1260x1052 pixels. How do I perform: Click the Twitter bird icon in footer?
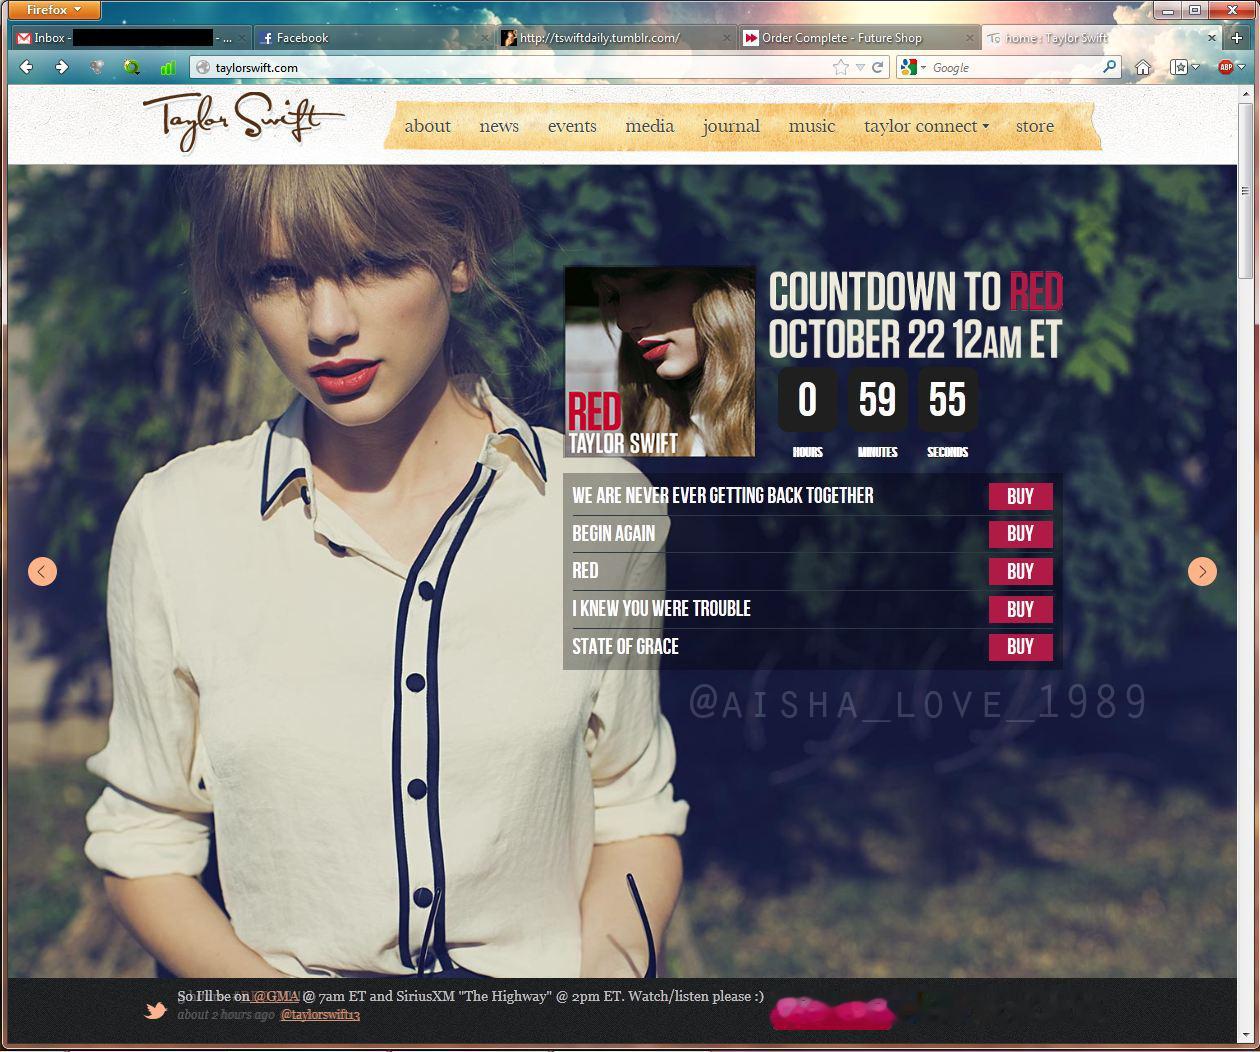[155, 1010]
